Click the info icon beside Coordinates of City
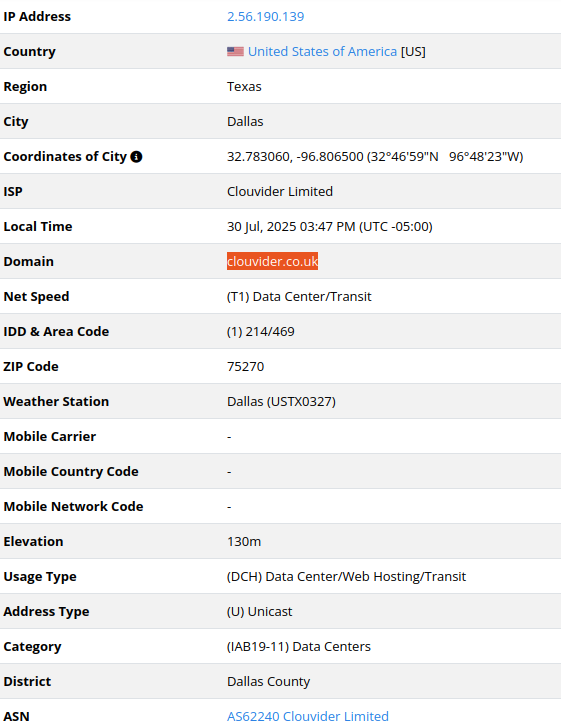This screenshot has width=561, height=728. tap(136, 157)
